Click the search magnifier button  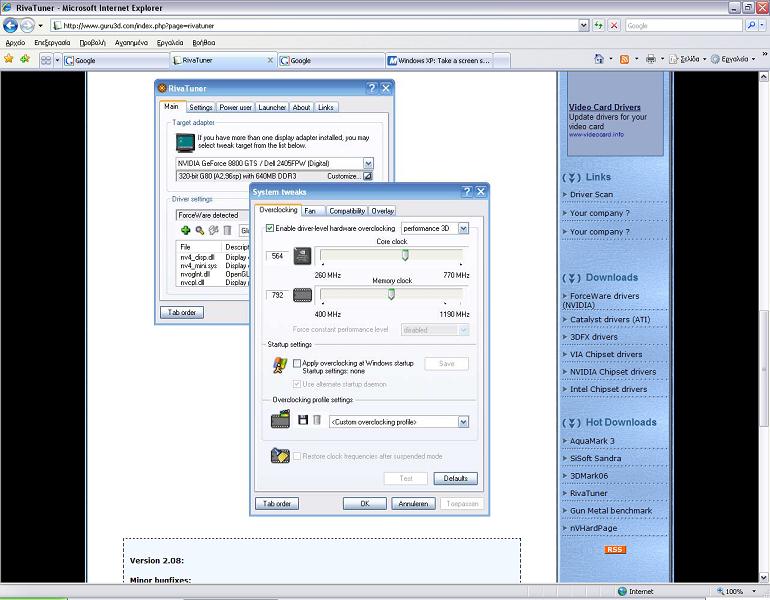coord(750,26)
